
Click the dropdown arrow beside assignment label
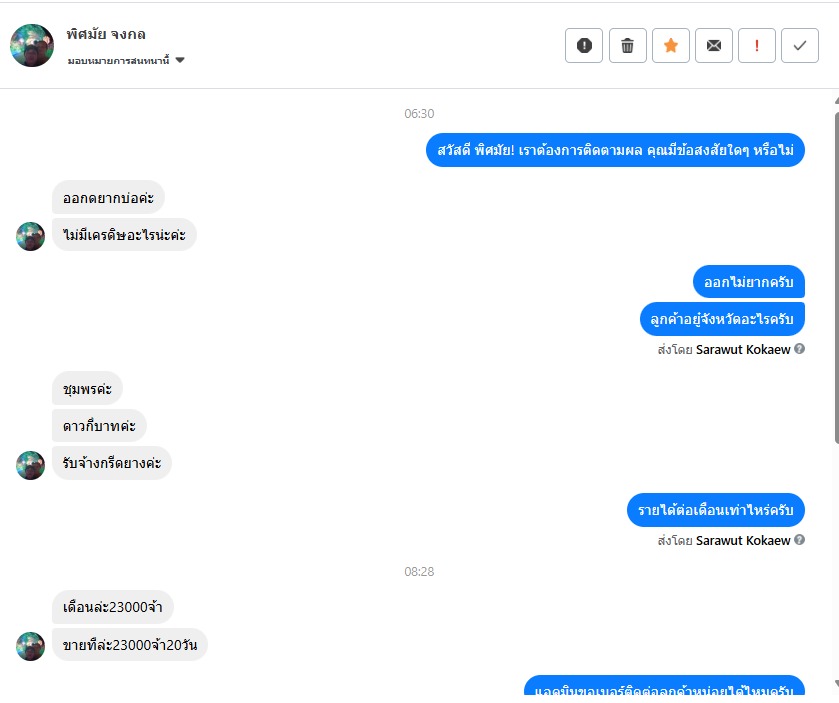coord(180,60)
